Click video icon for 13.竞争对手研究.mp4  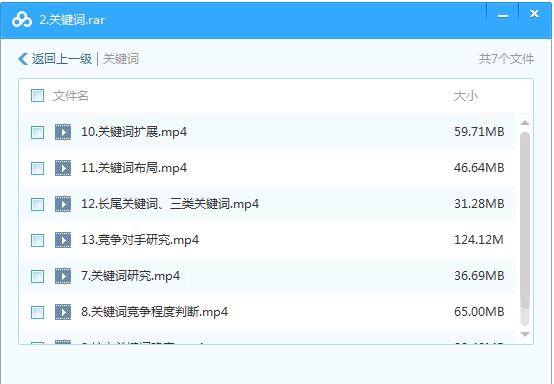pyautogui.click(x=63, y=240)
